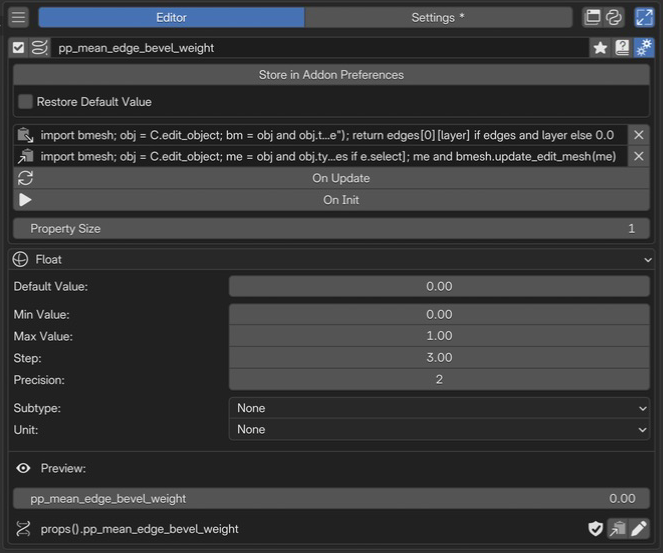The width and height of the screenshot is (663, 553).
Task: Click the star favorite icon
Action: pos(600,48)
